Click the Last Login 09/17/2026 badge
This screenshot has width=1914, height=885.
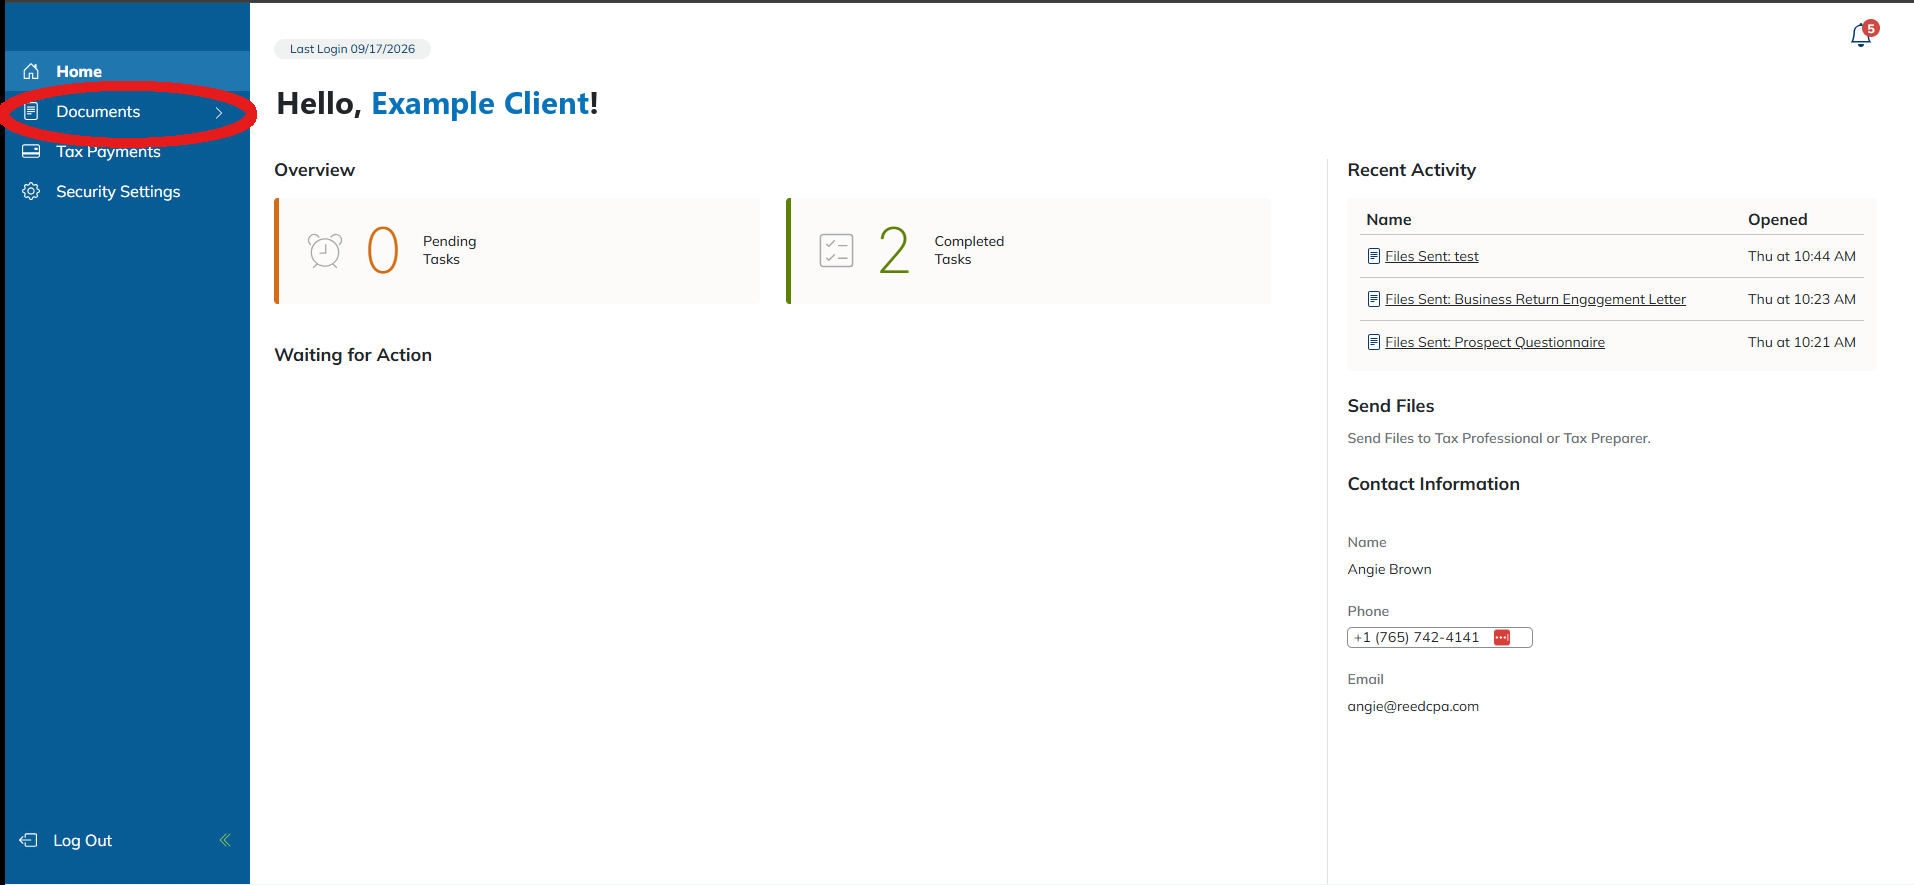[x=352, y=49]
